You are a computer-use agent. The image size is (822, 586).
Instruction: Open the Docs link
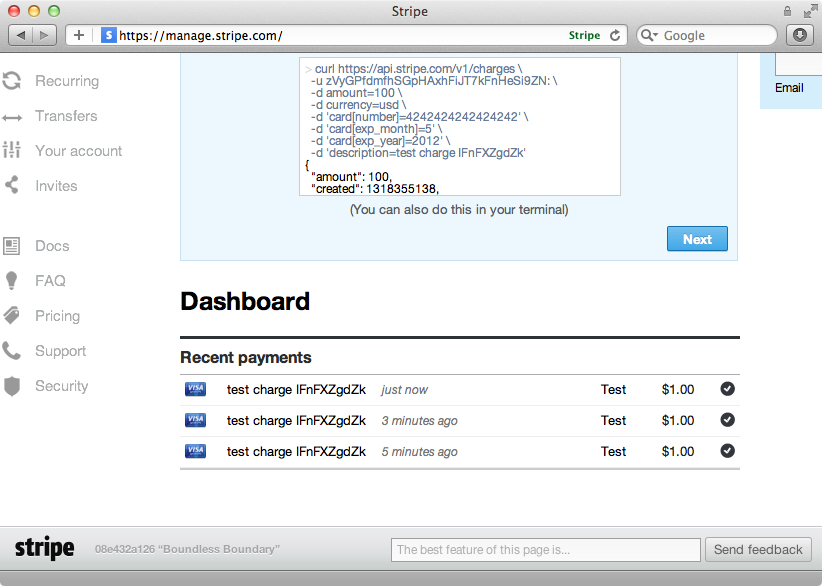[52, 246]
